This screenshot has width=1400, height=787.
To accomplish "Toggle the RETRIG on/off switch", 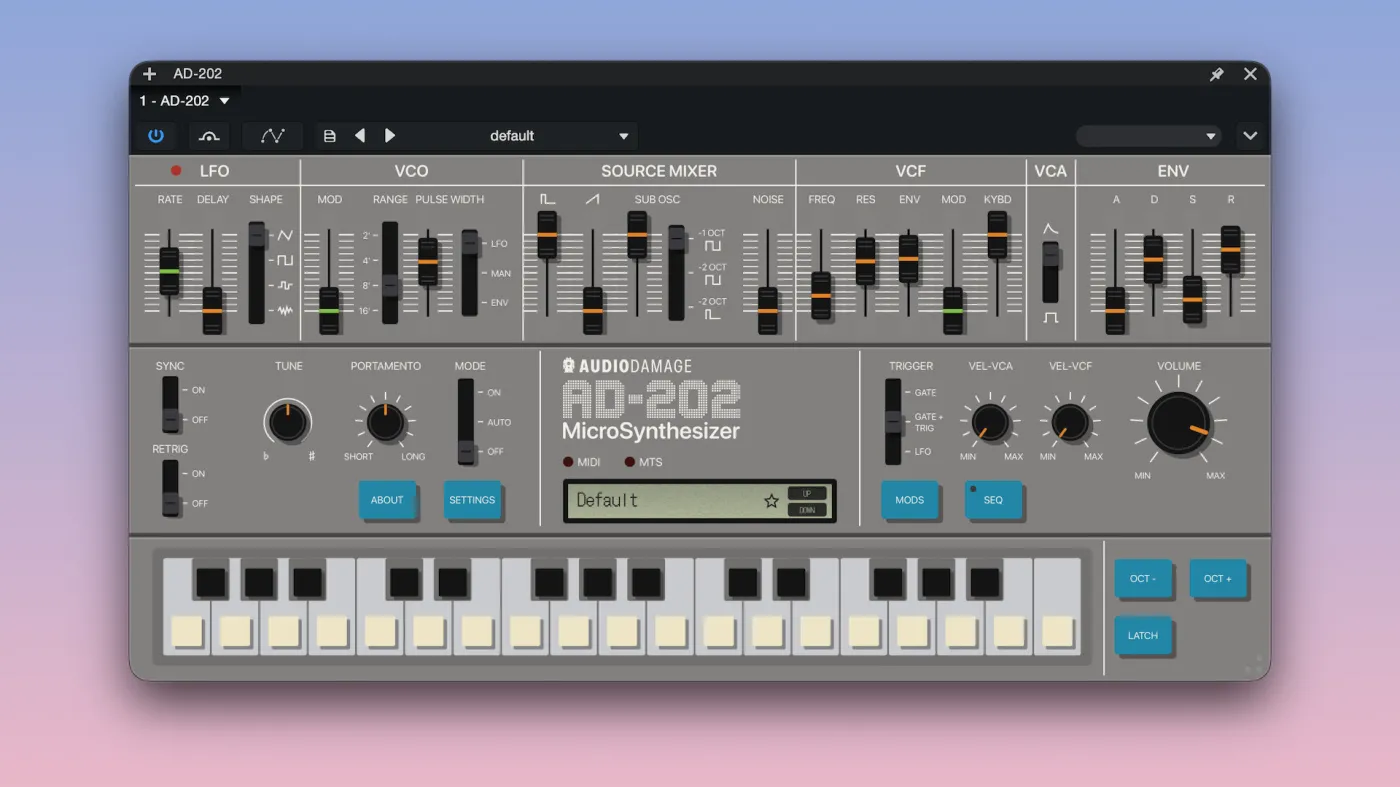I will [171, 488].
